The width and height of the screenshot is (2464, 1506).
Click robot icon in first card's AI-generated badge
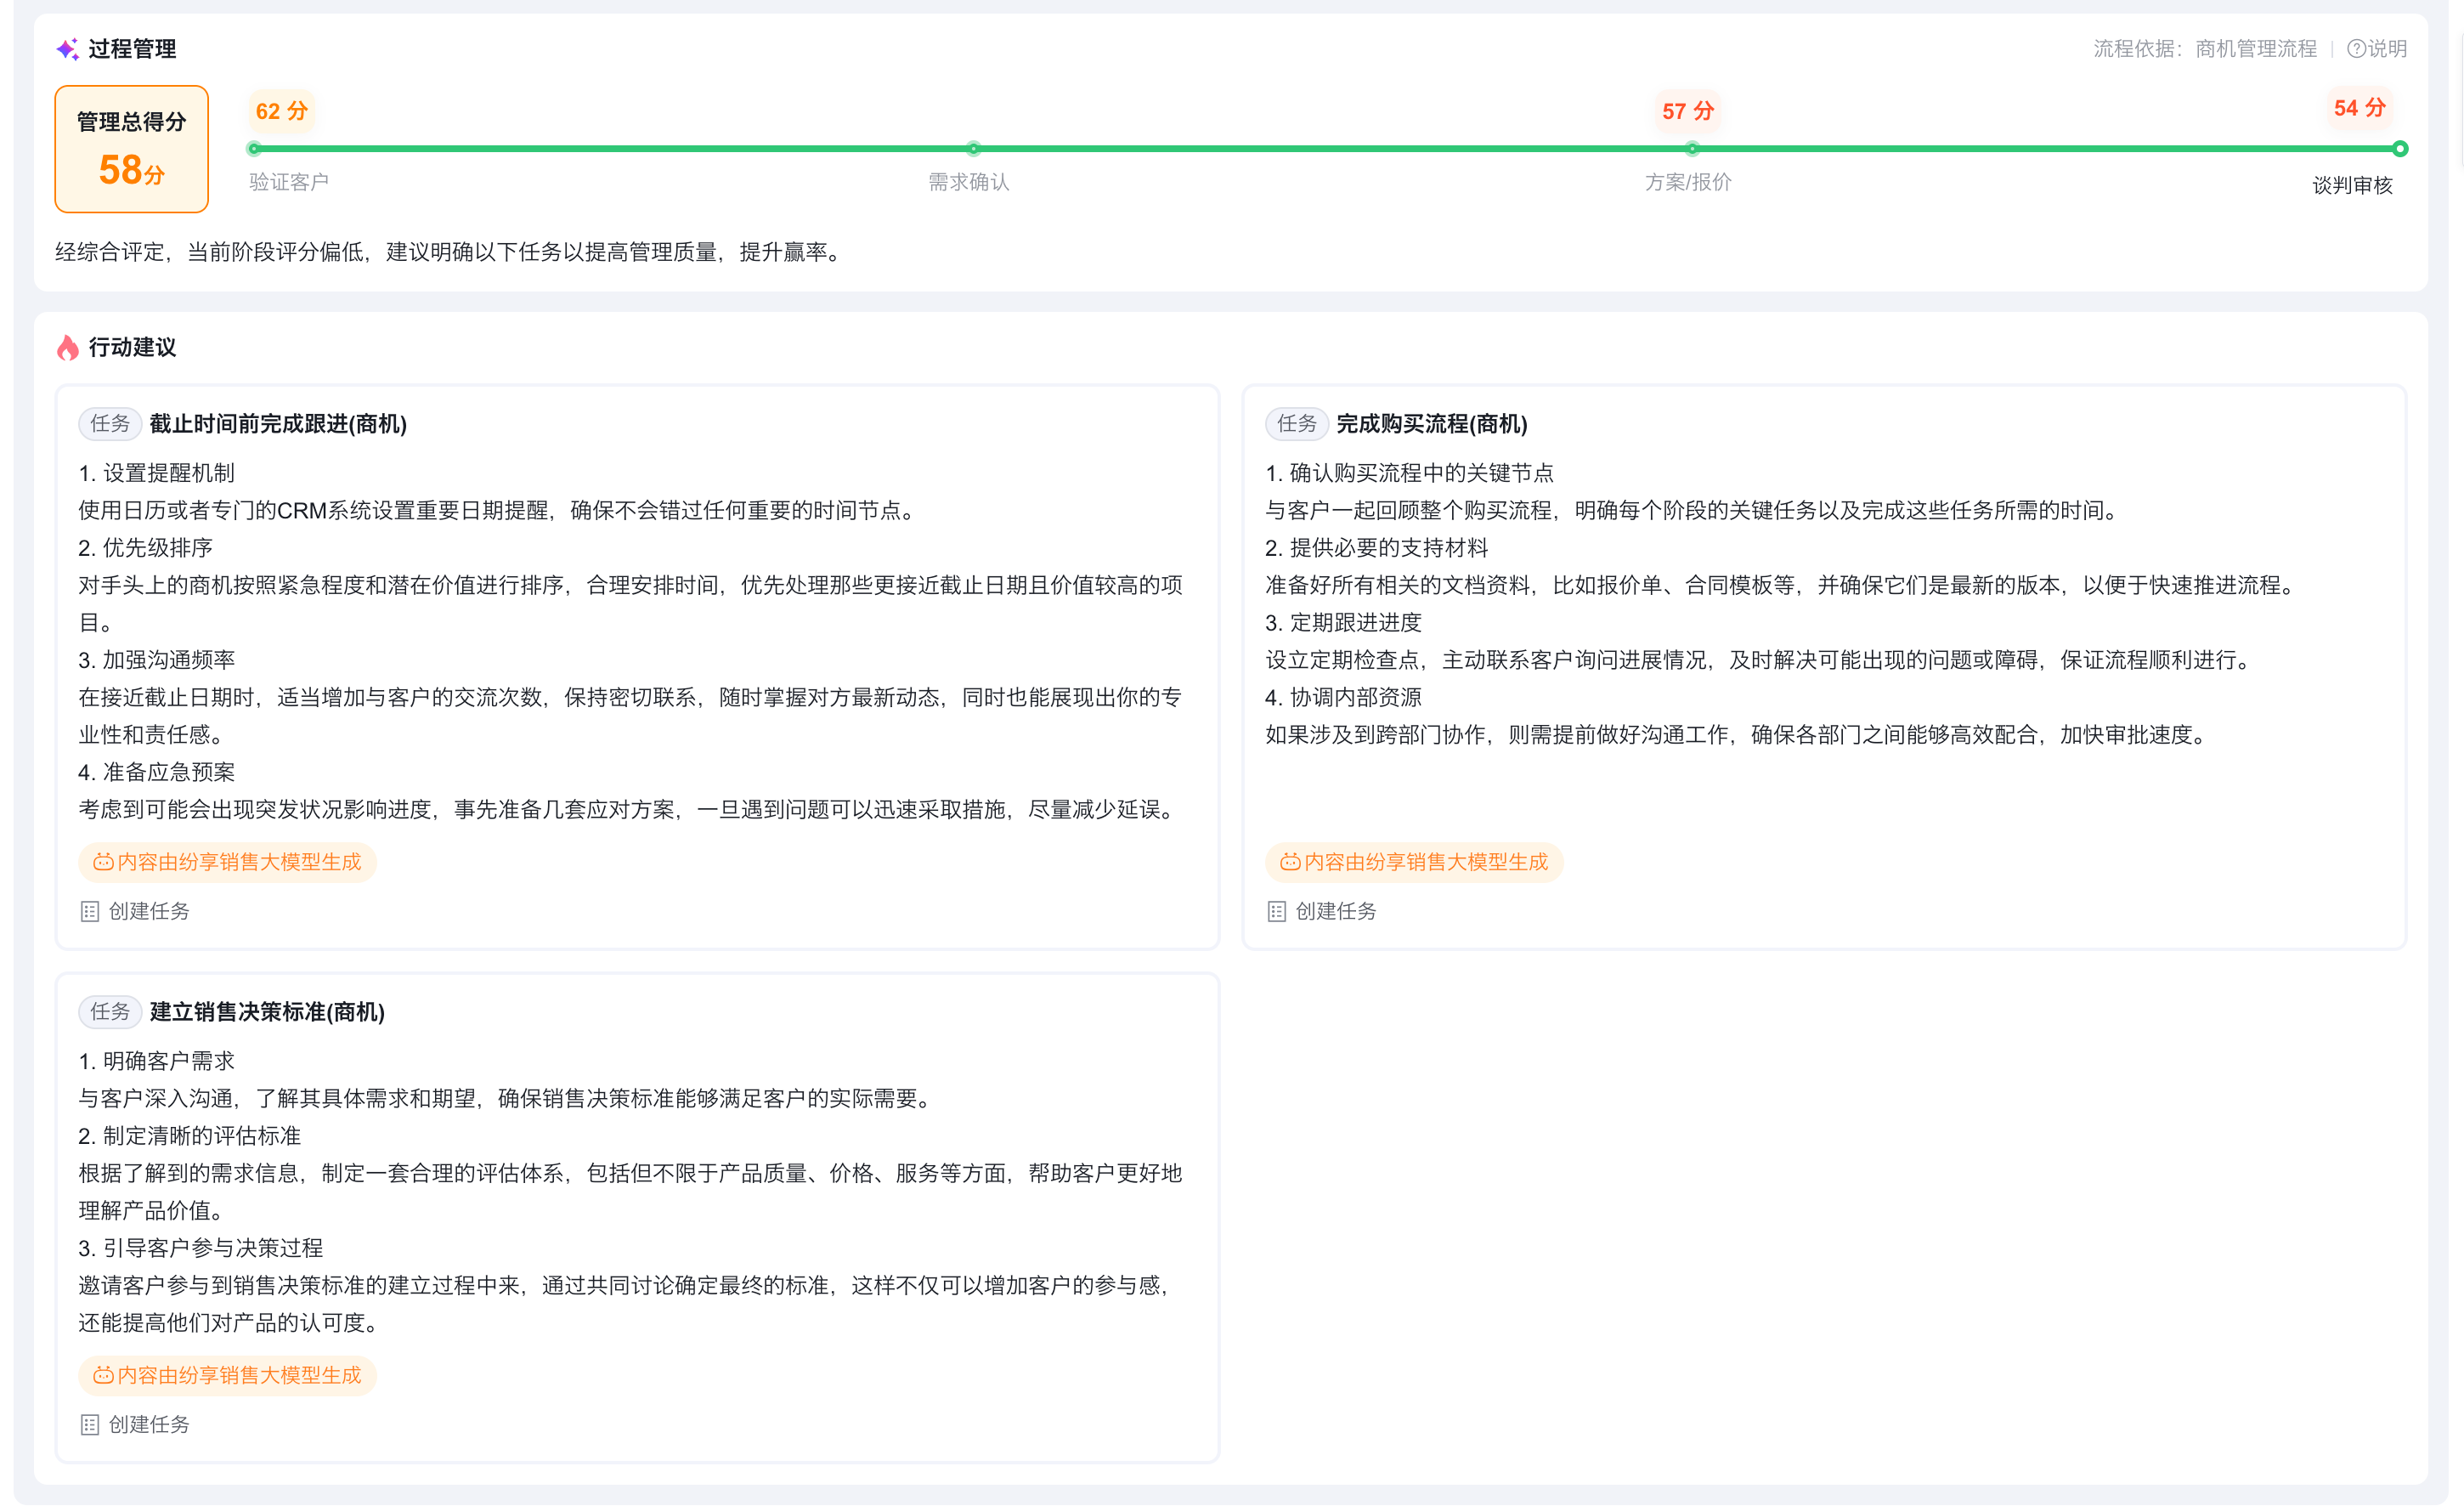coord(103,862)
